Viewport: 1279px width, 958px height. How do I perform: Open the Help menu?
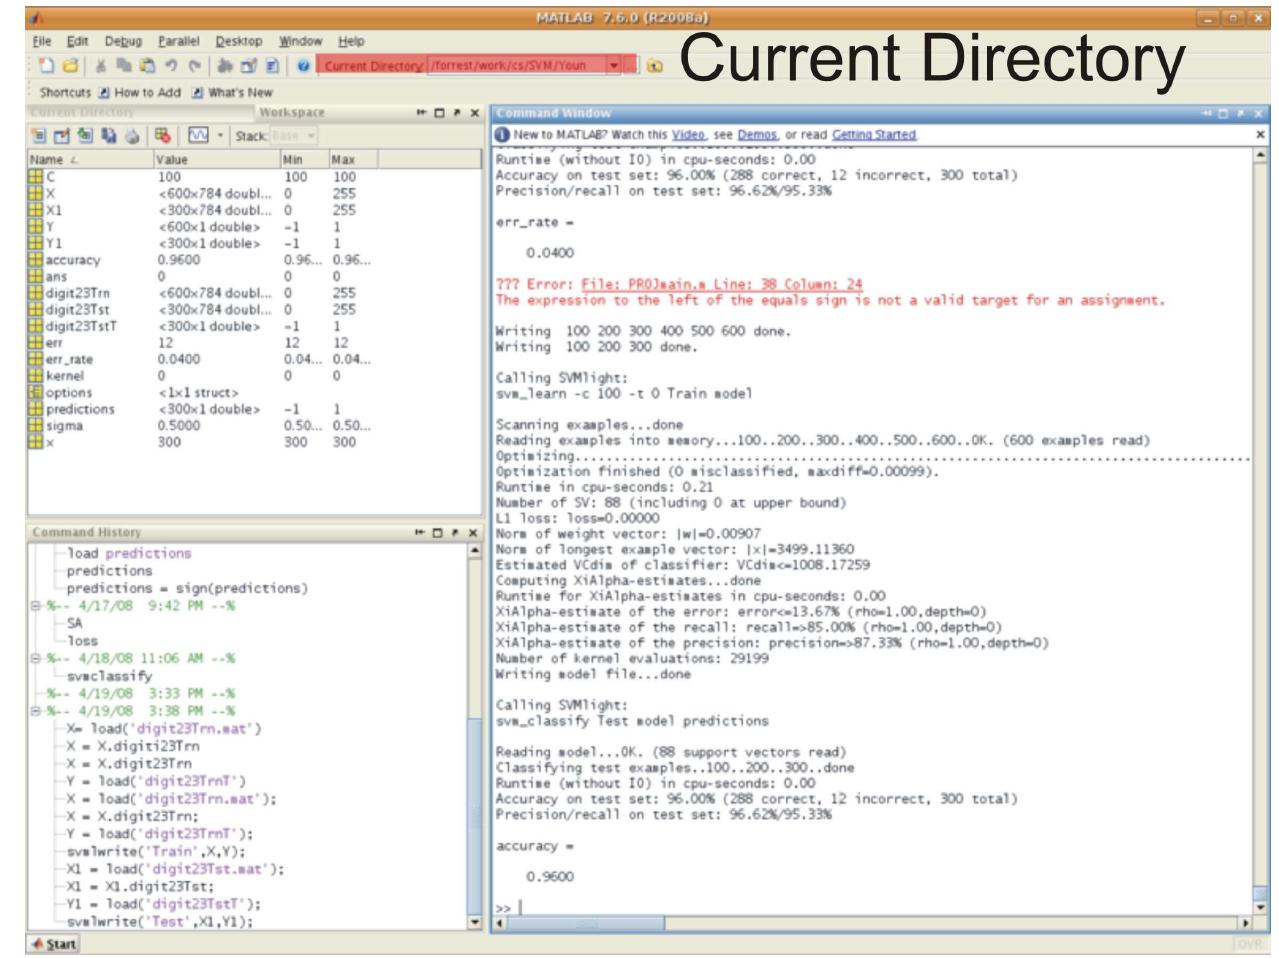351,41
